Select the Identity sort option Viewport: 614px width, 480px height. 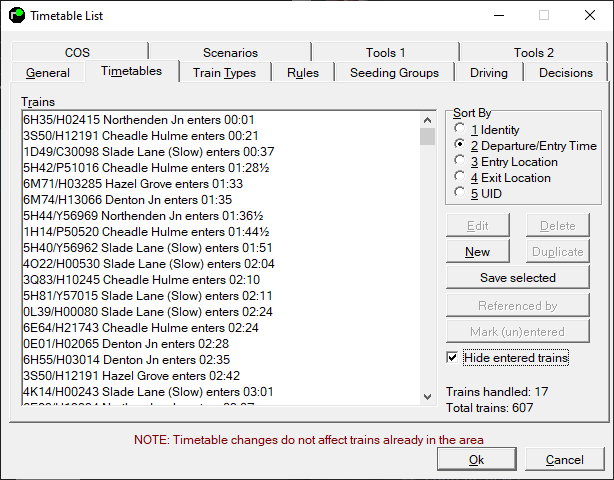pos(460,130)
